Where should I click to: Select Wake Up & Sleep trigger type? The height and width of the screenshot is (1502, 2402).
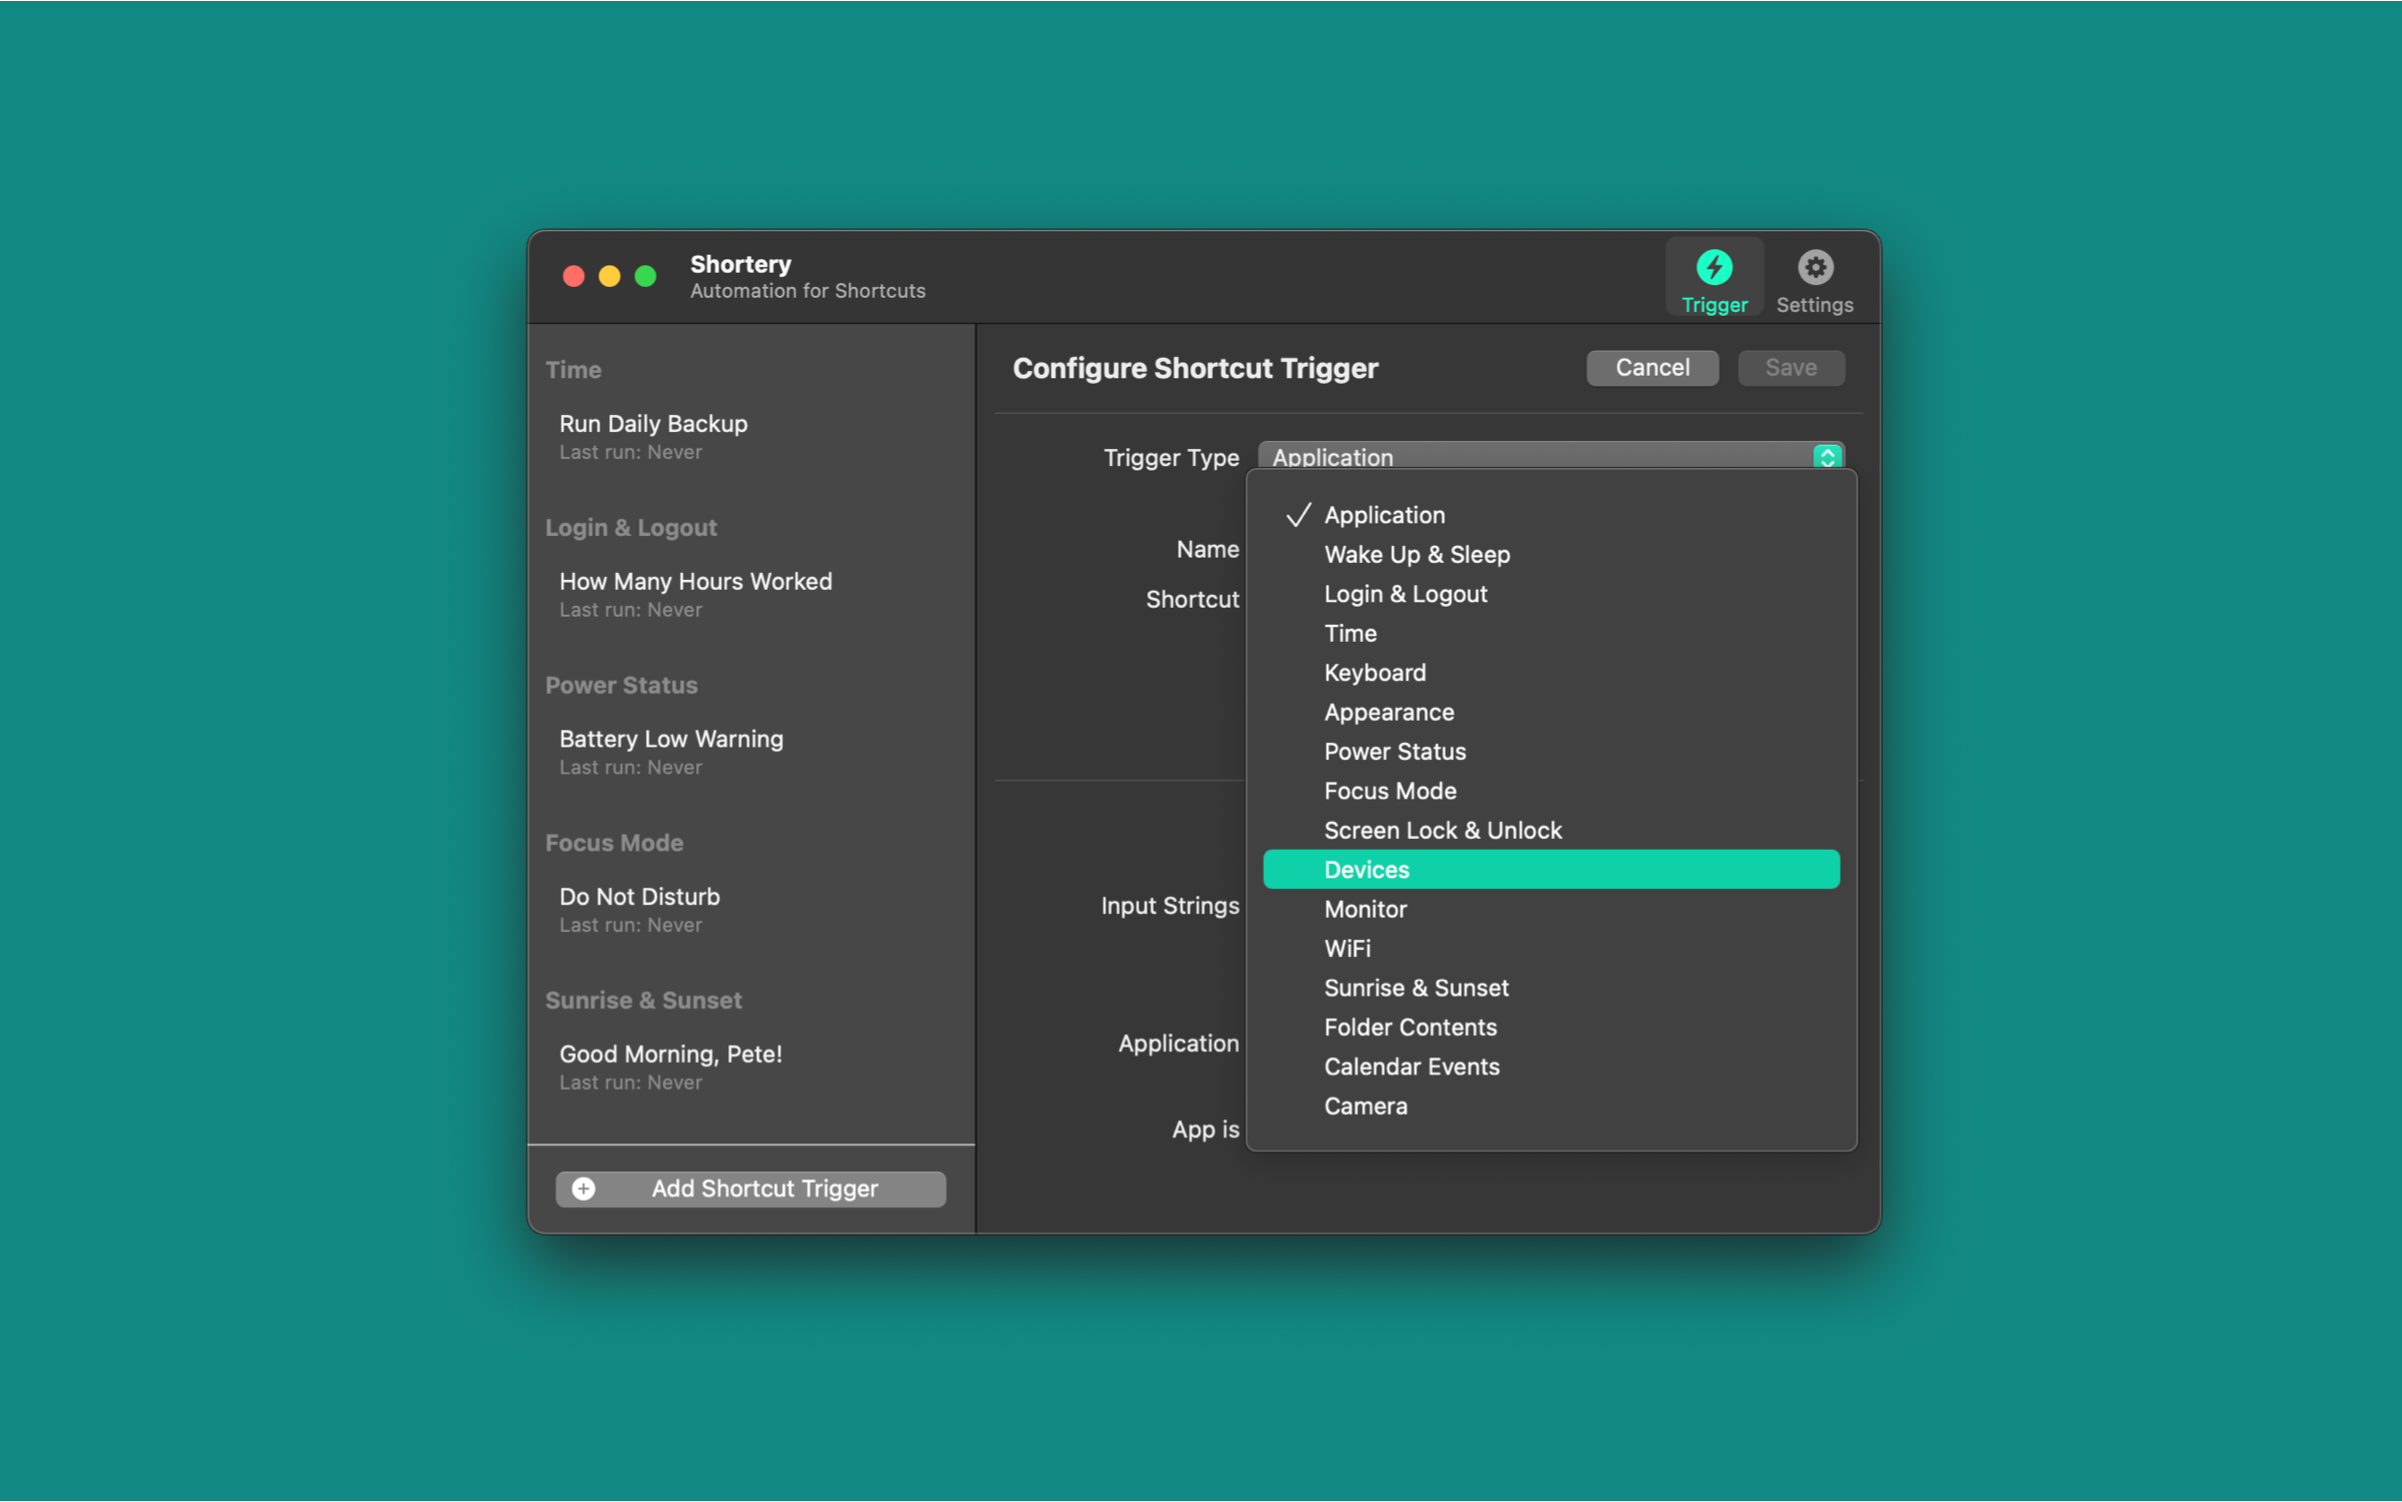coord(1416,554)
